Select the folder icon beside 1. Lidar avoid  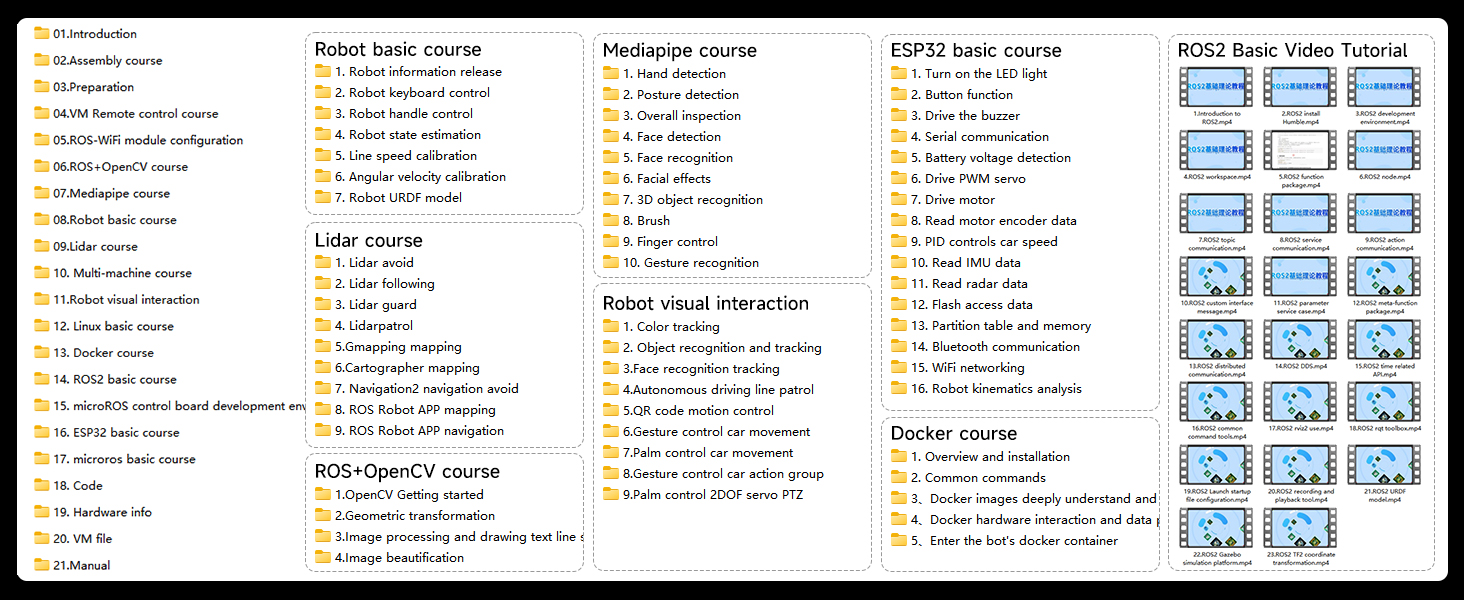point(323,262)
